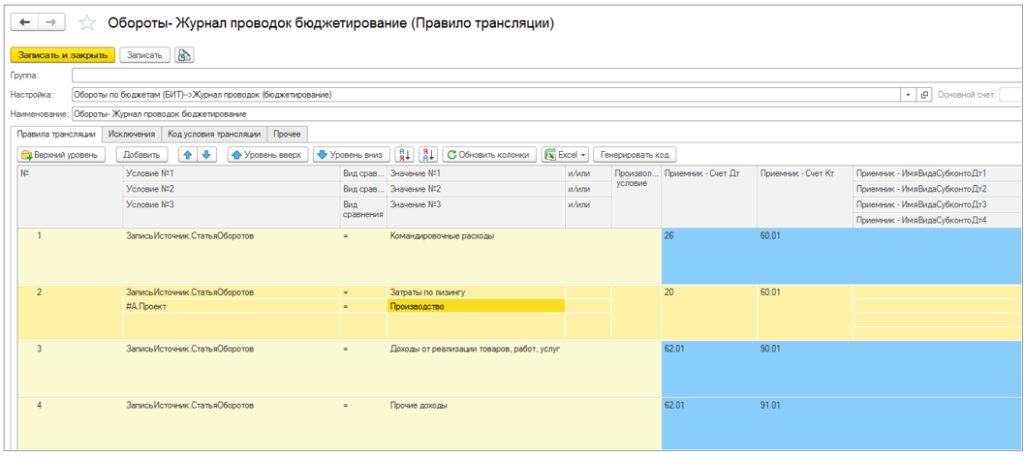
Task: Click Условие №2 column header
Action: [231, 189]
